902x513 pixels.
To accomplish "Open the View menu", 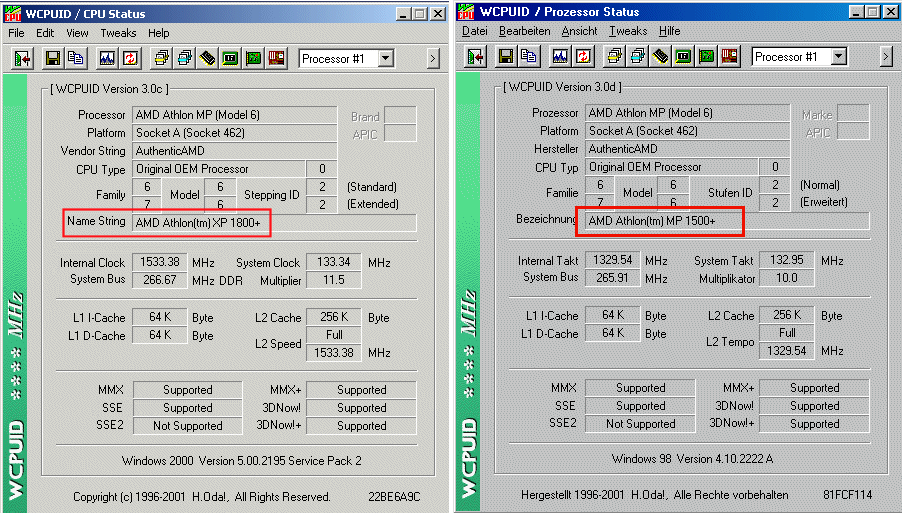I will pos(77,33).
